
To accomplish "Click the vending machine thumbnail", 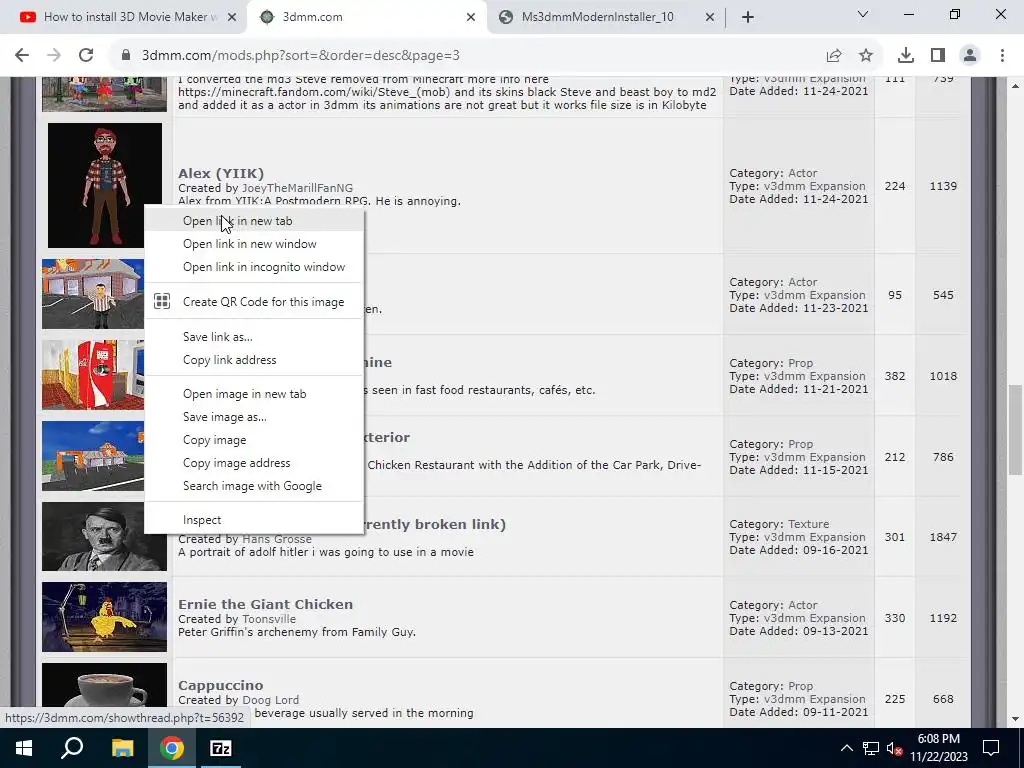I will pos(93,375).
